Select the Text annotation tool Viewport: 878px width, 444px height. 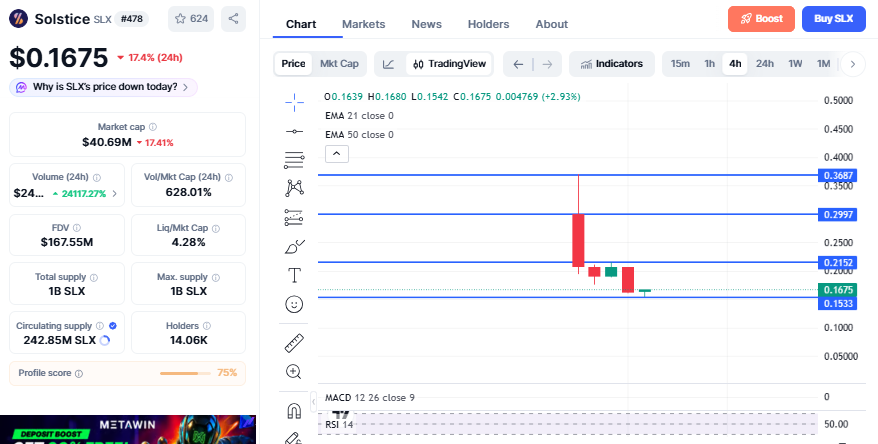coord(294,275)
